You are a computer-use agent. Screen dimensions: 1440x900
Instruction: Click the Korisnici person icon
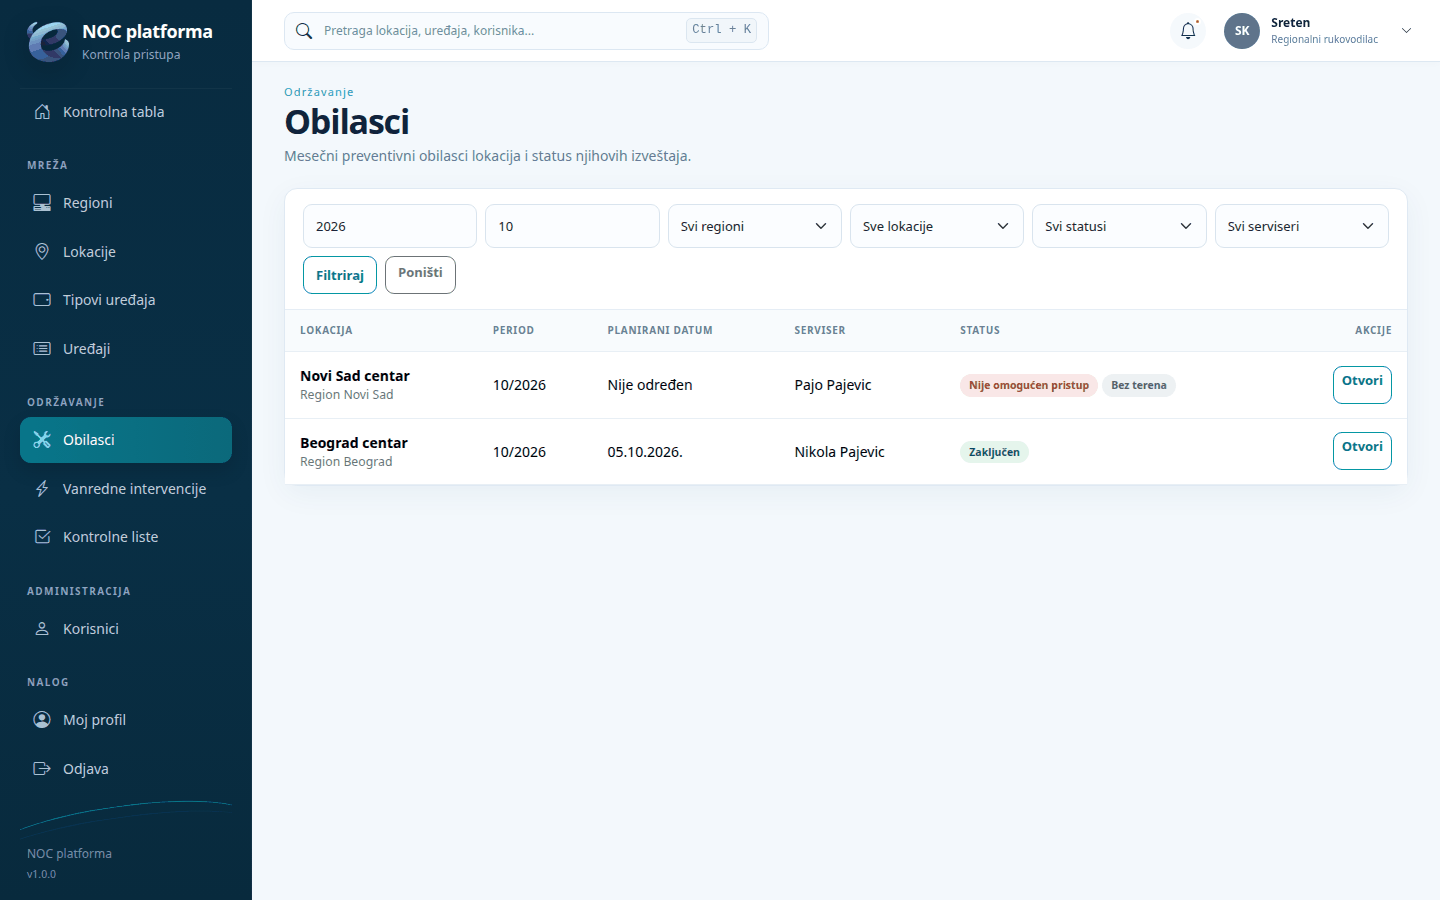42,629
